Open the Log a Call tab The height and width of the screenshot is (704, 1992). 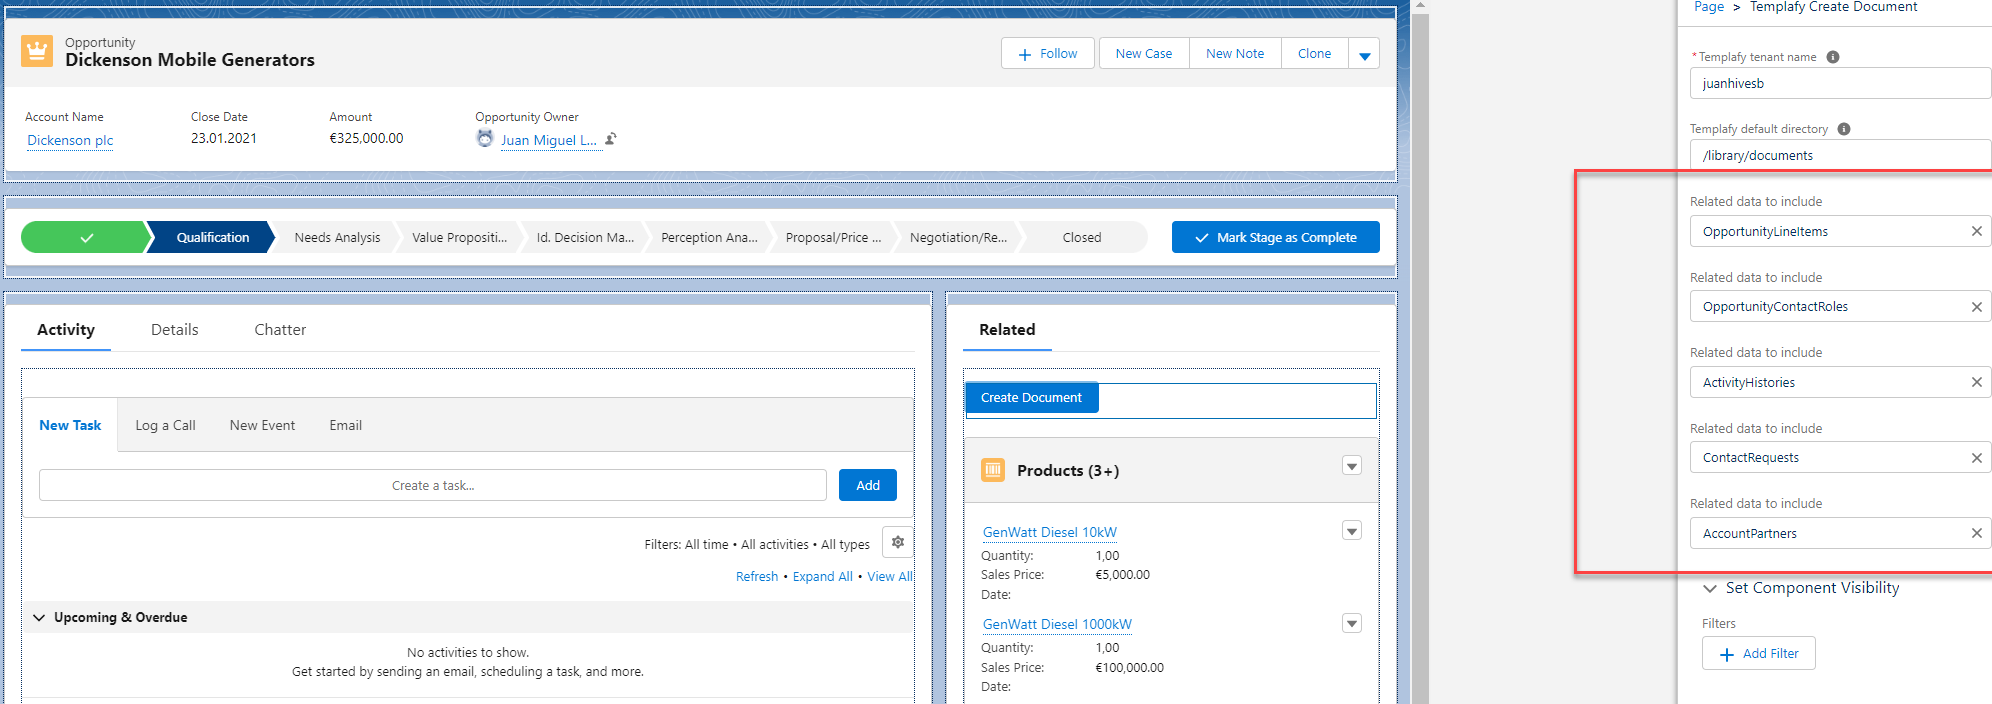click(166, 425)
